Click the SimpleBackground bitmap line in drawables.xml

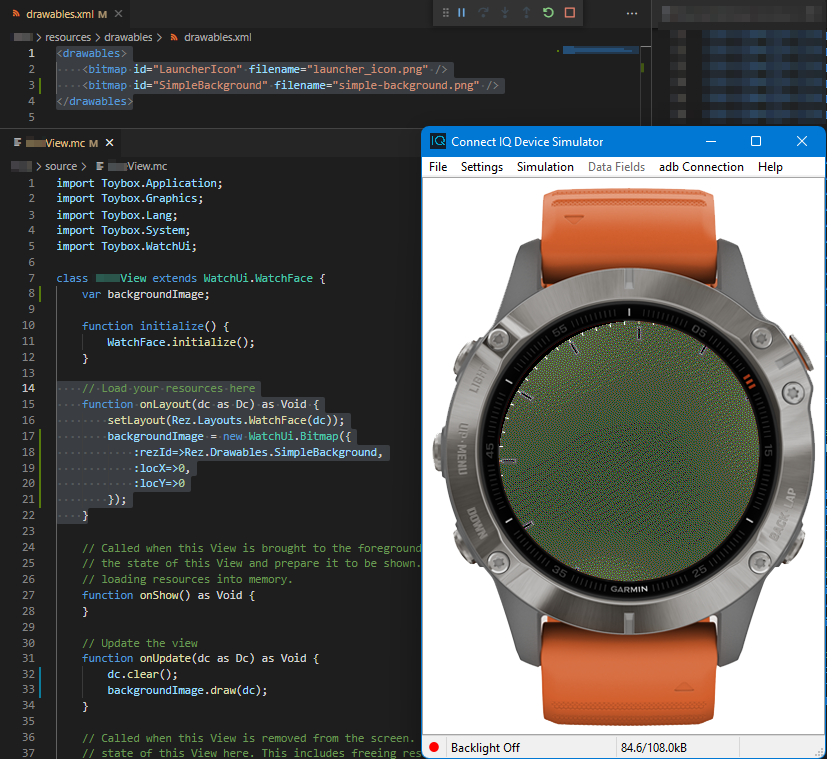290,85
